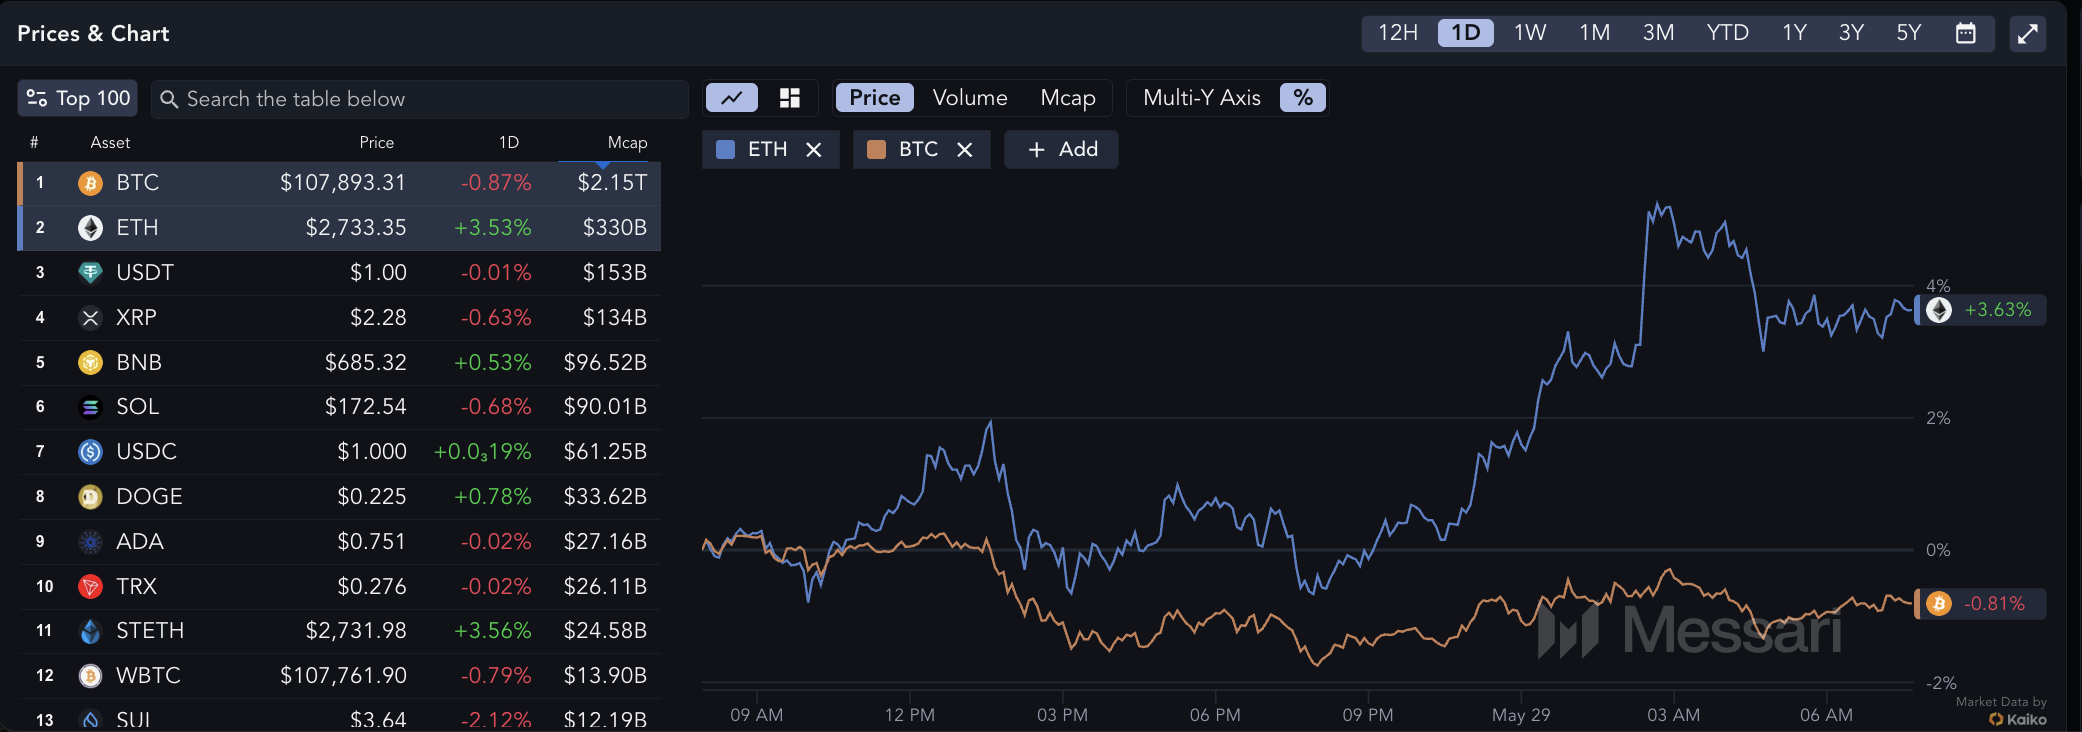Screen dimensions: 2082x732
Task: Click the ETH icon on chart label
Action: click(1939, 310)
